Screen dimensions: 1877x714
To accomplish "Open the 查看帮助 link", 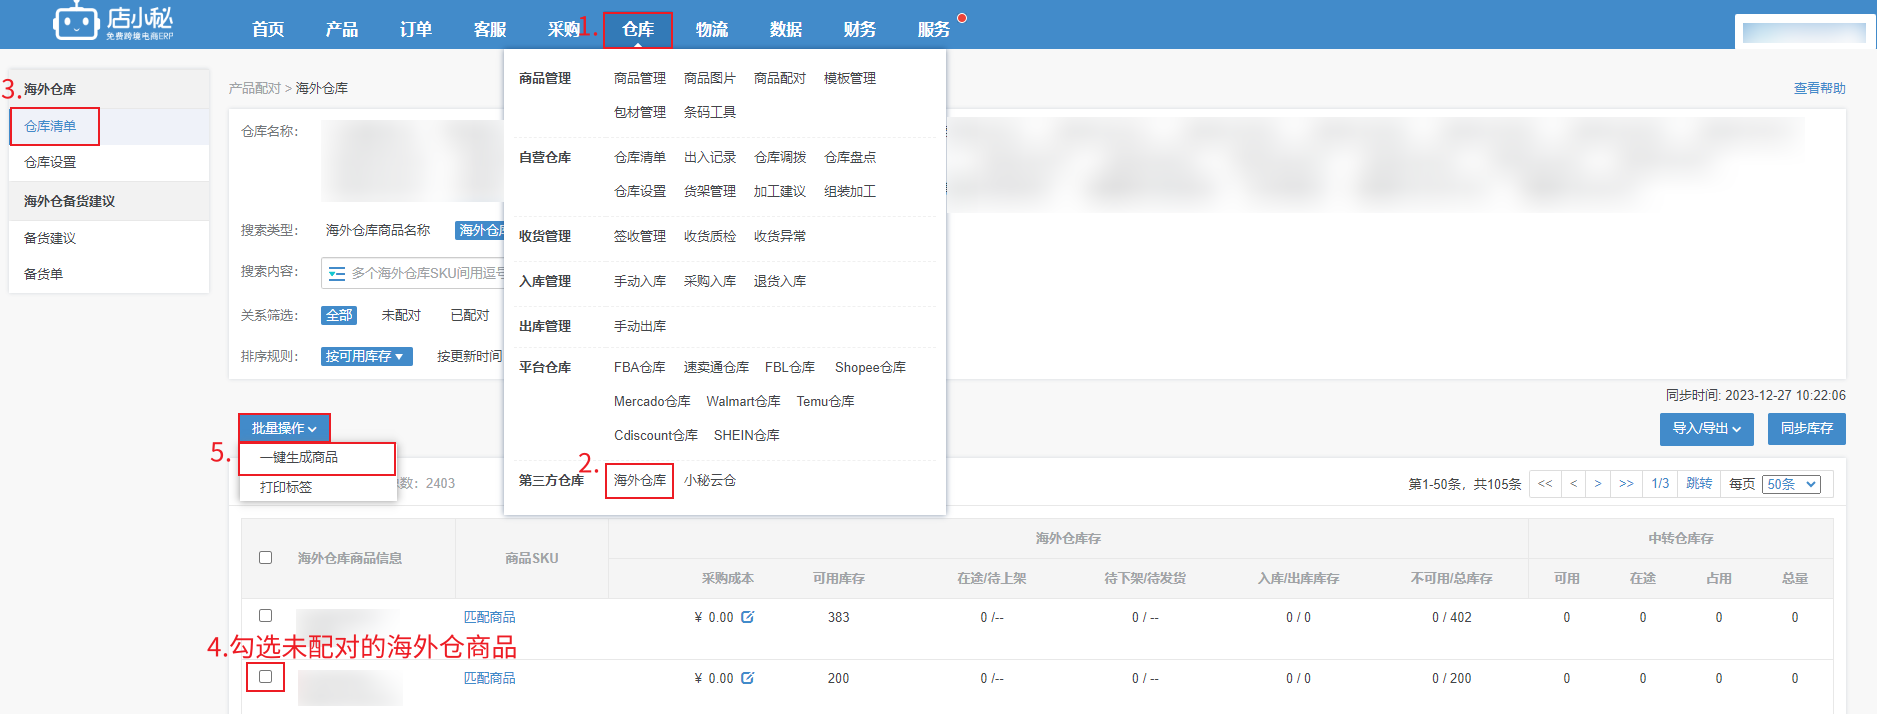I will (1819, 88).
